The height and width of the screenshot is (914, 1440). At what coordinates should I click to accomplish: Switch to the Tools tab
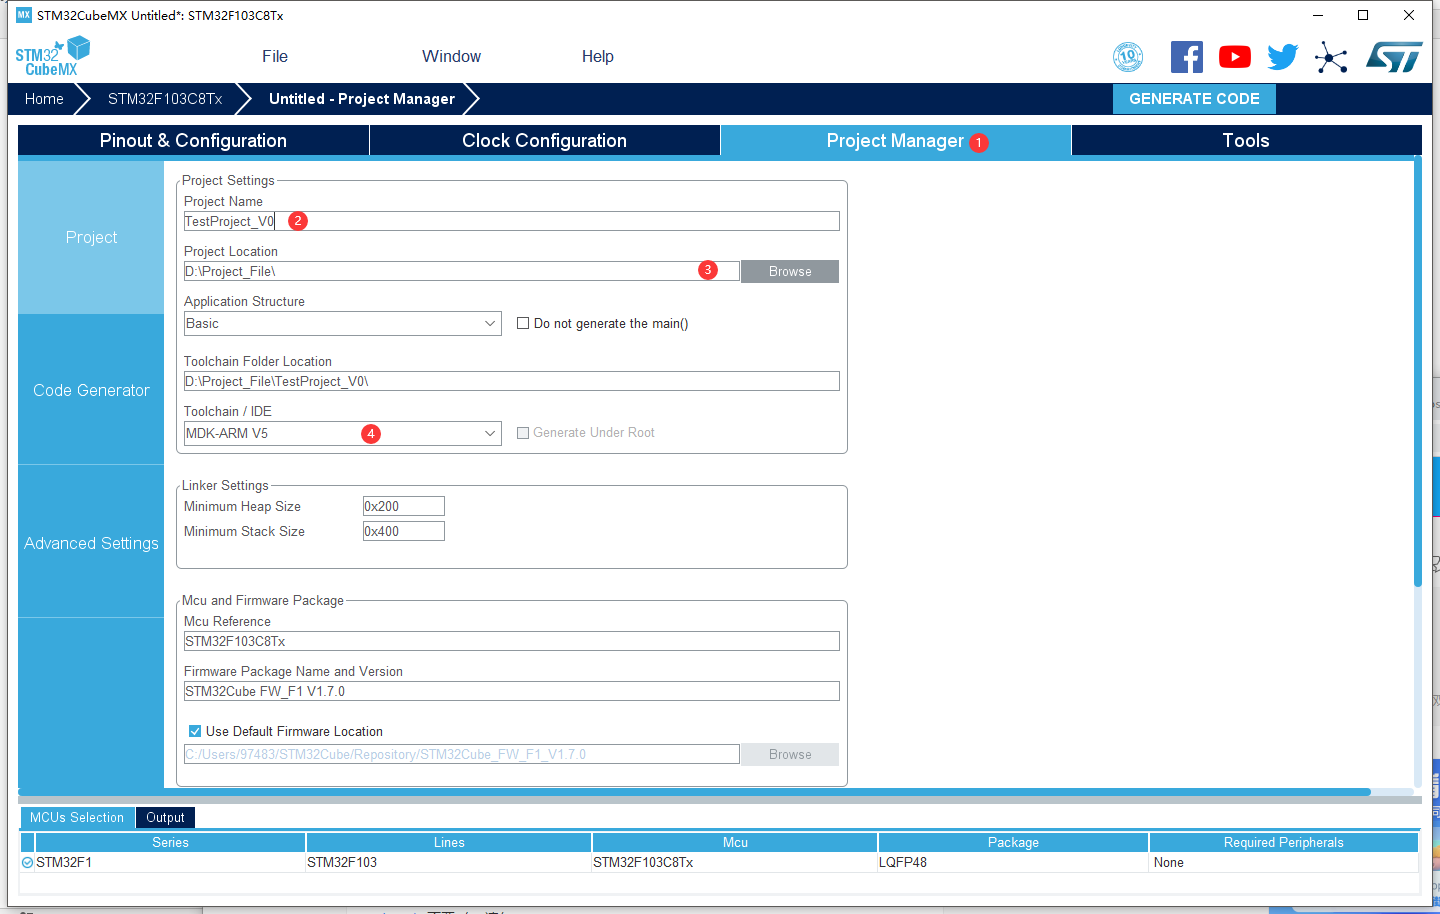[1246, 141]
